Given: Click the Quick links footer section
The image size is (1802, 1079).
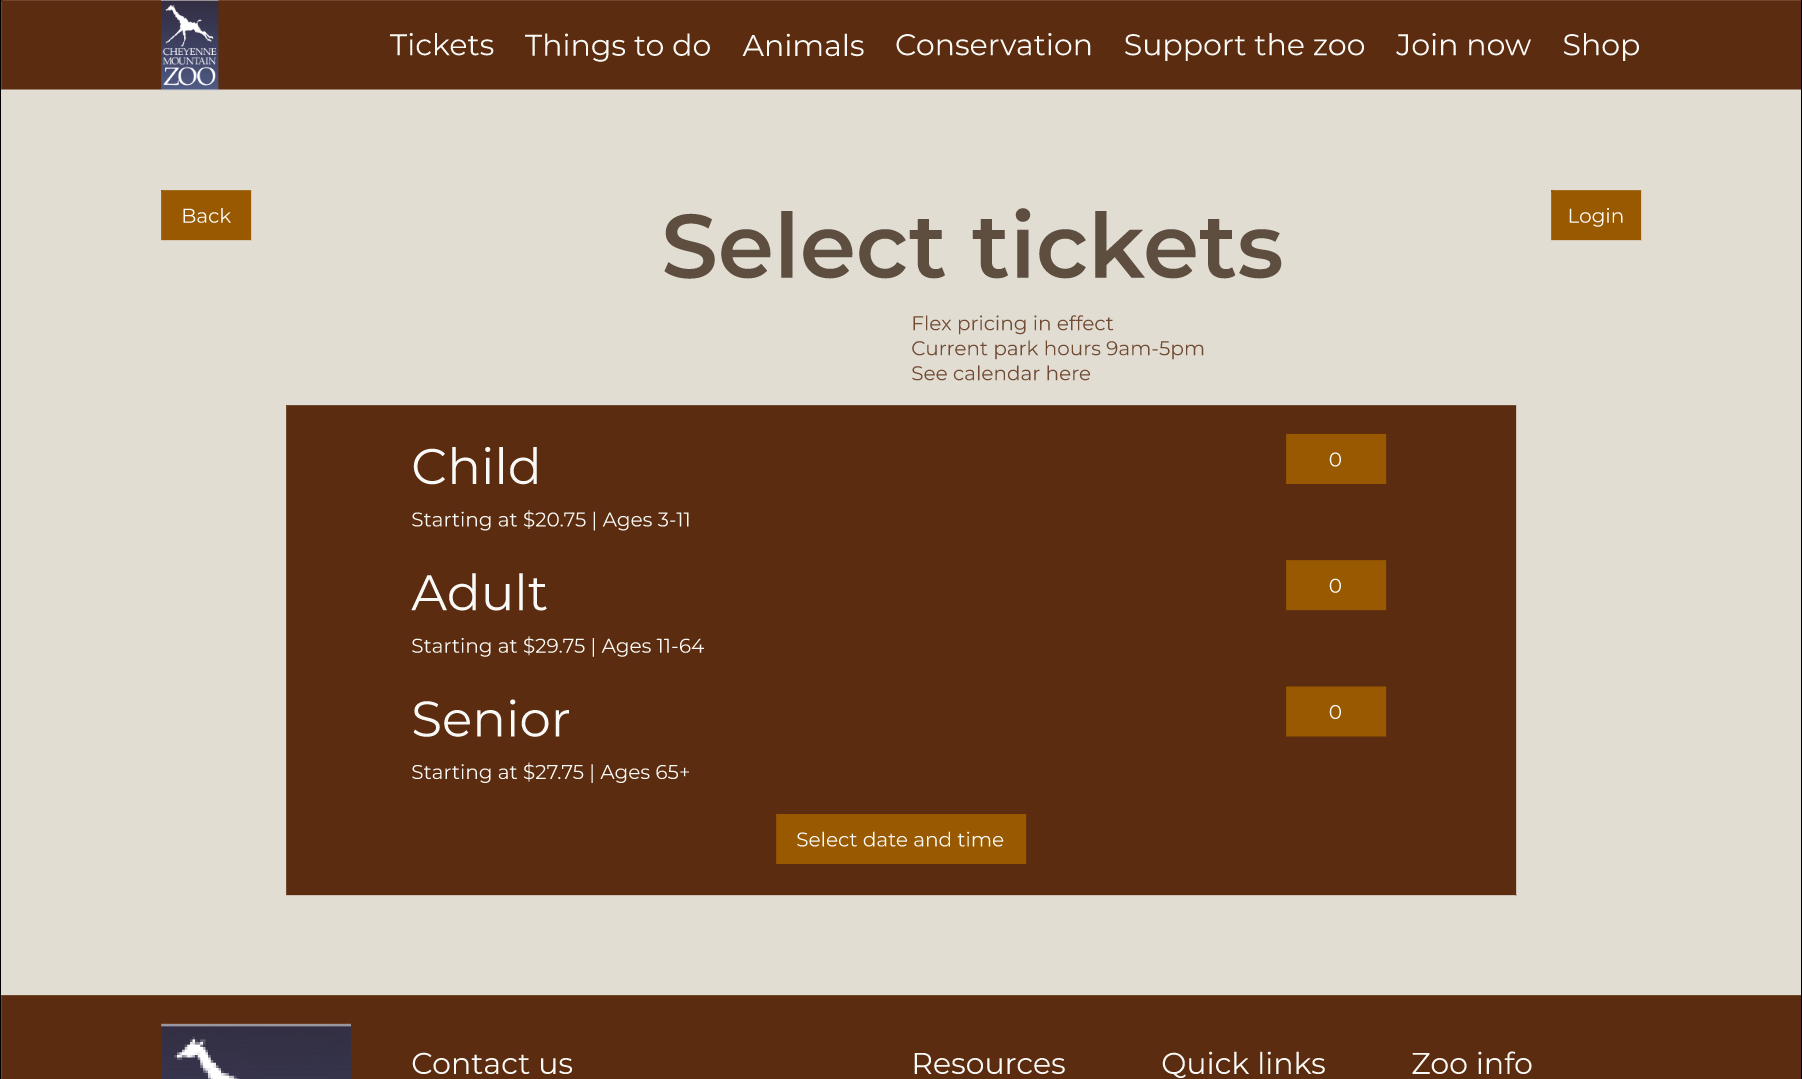Looking at the screenshot, I should click(x=1243, y=1063).
